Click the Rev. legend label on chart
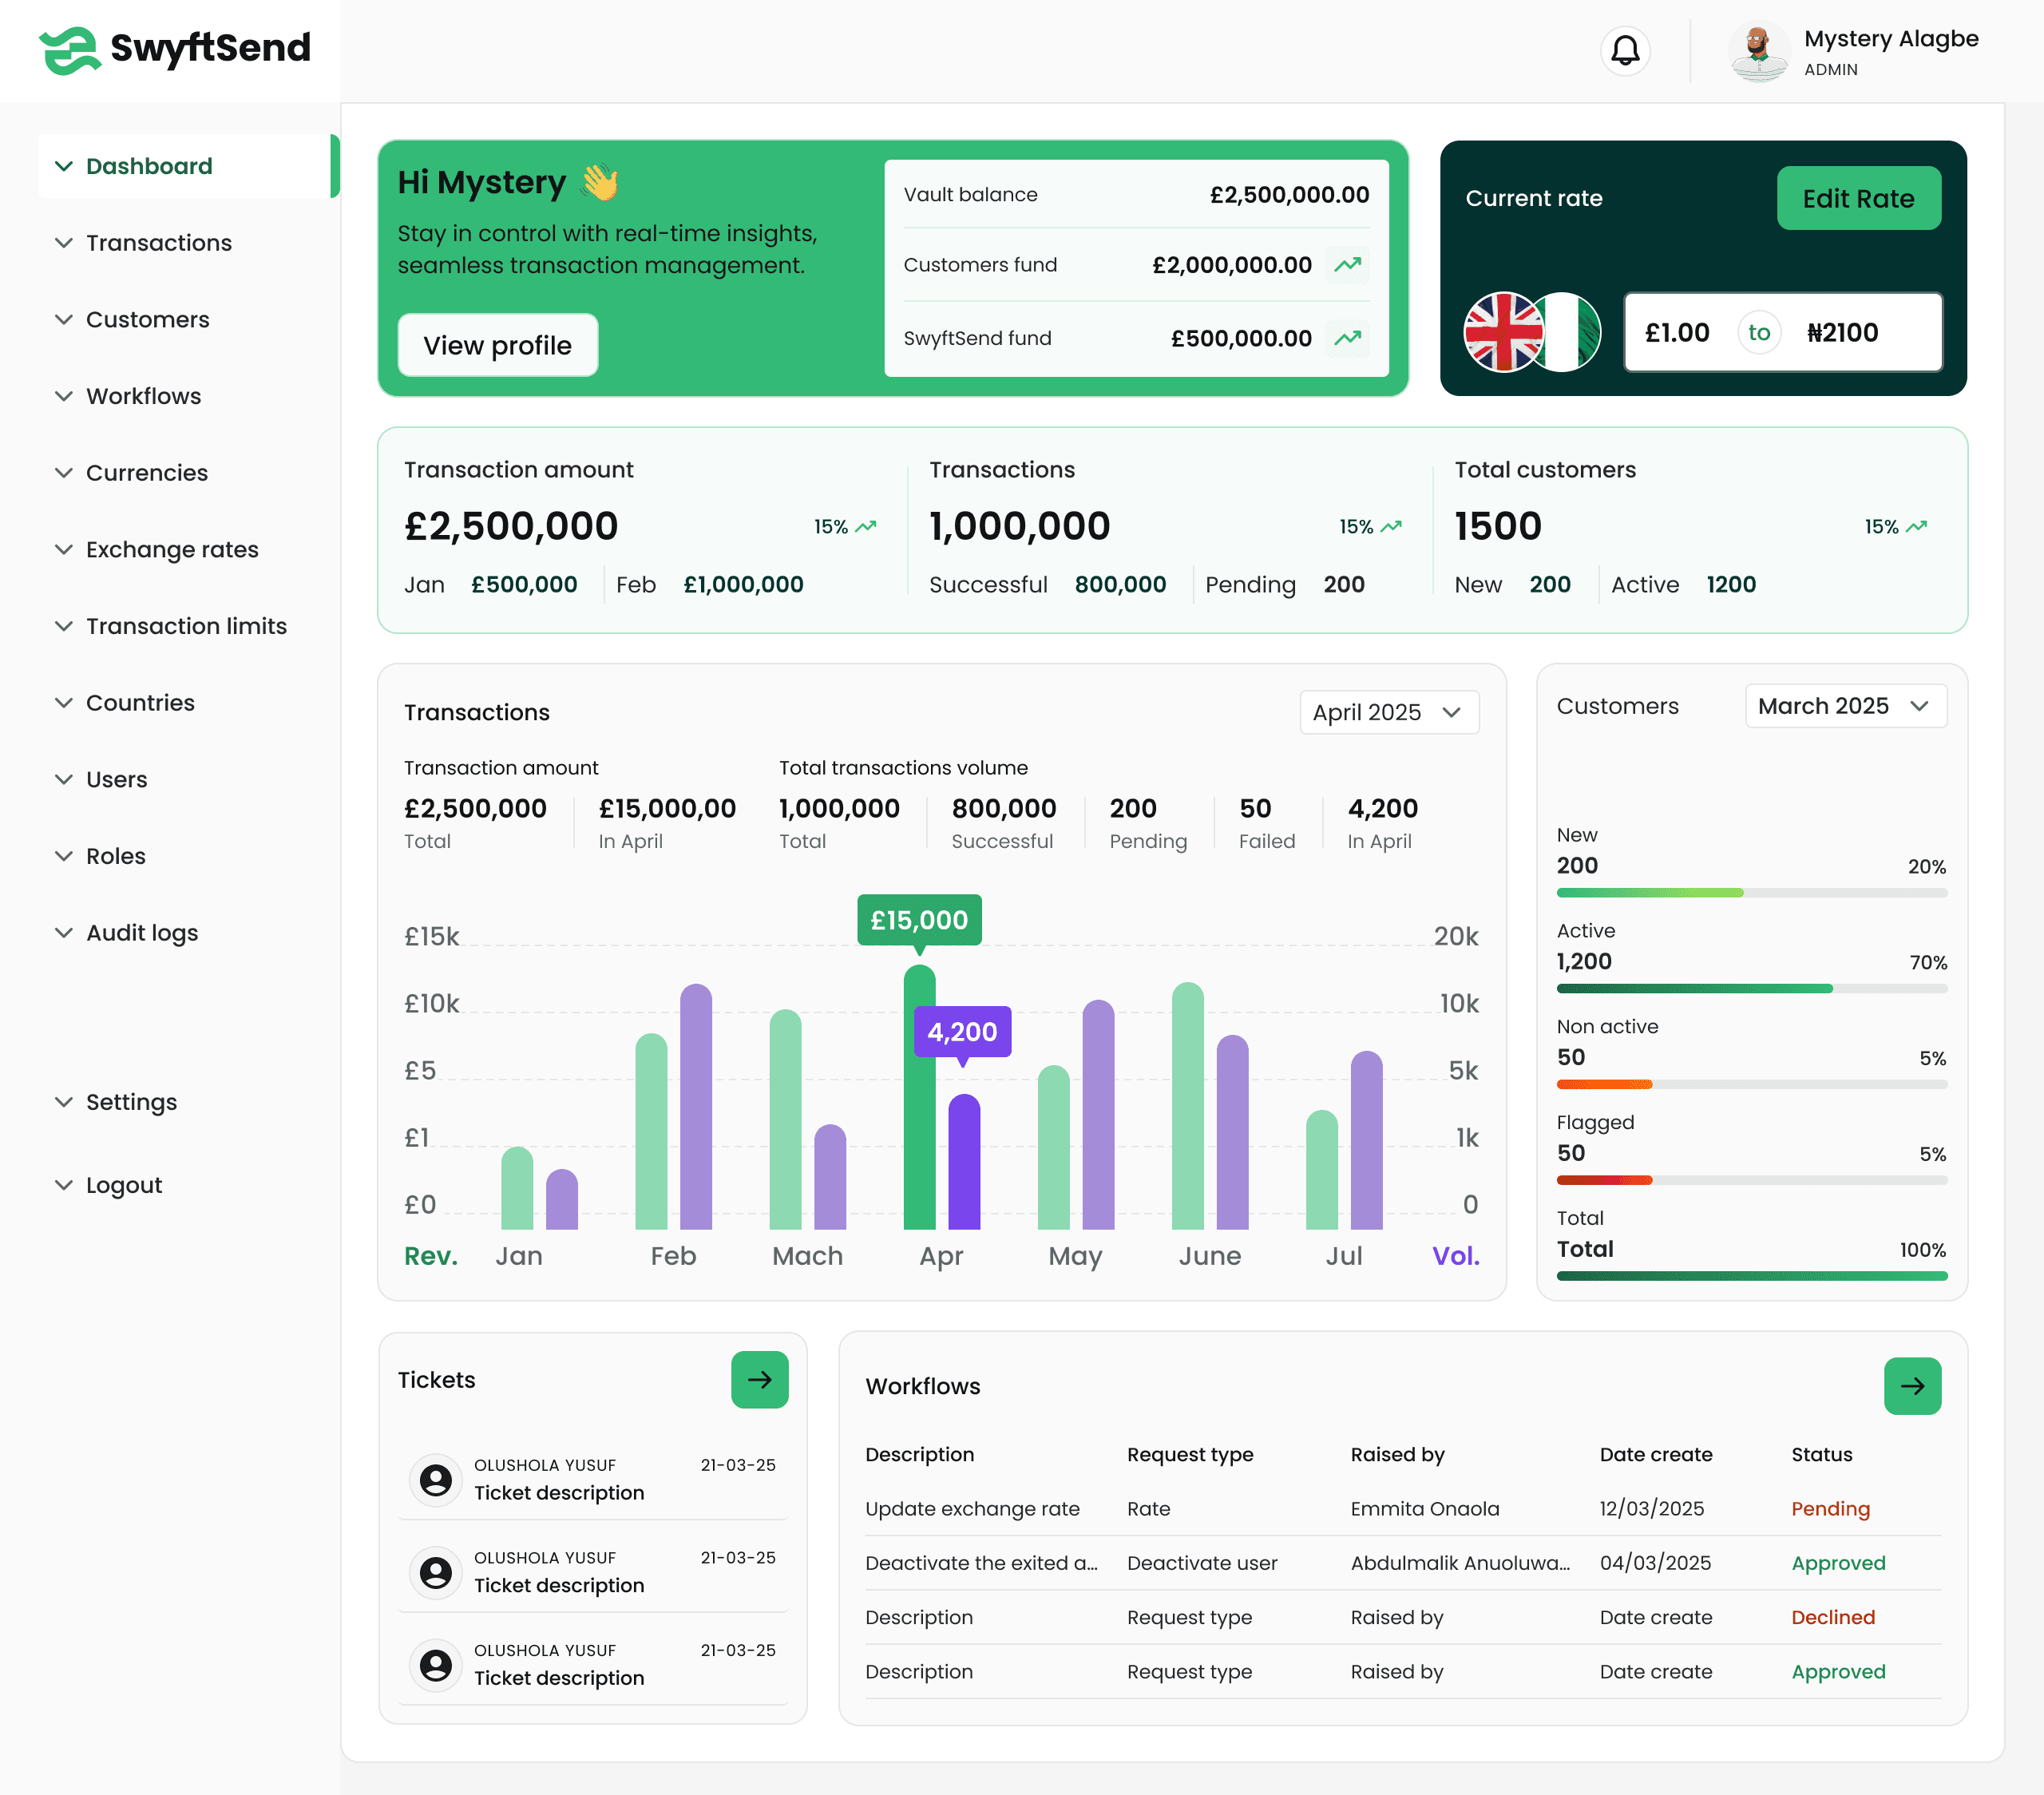This screenshot has height=1795, width=2044. tap(430, 1255)
